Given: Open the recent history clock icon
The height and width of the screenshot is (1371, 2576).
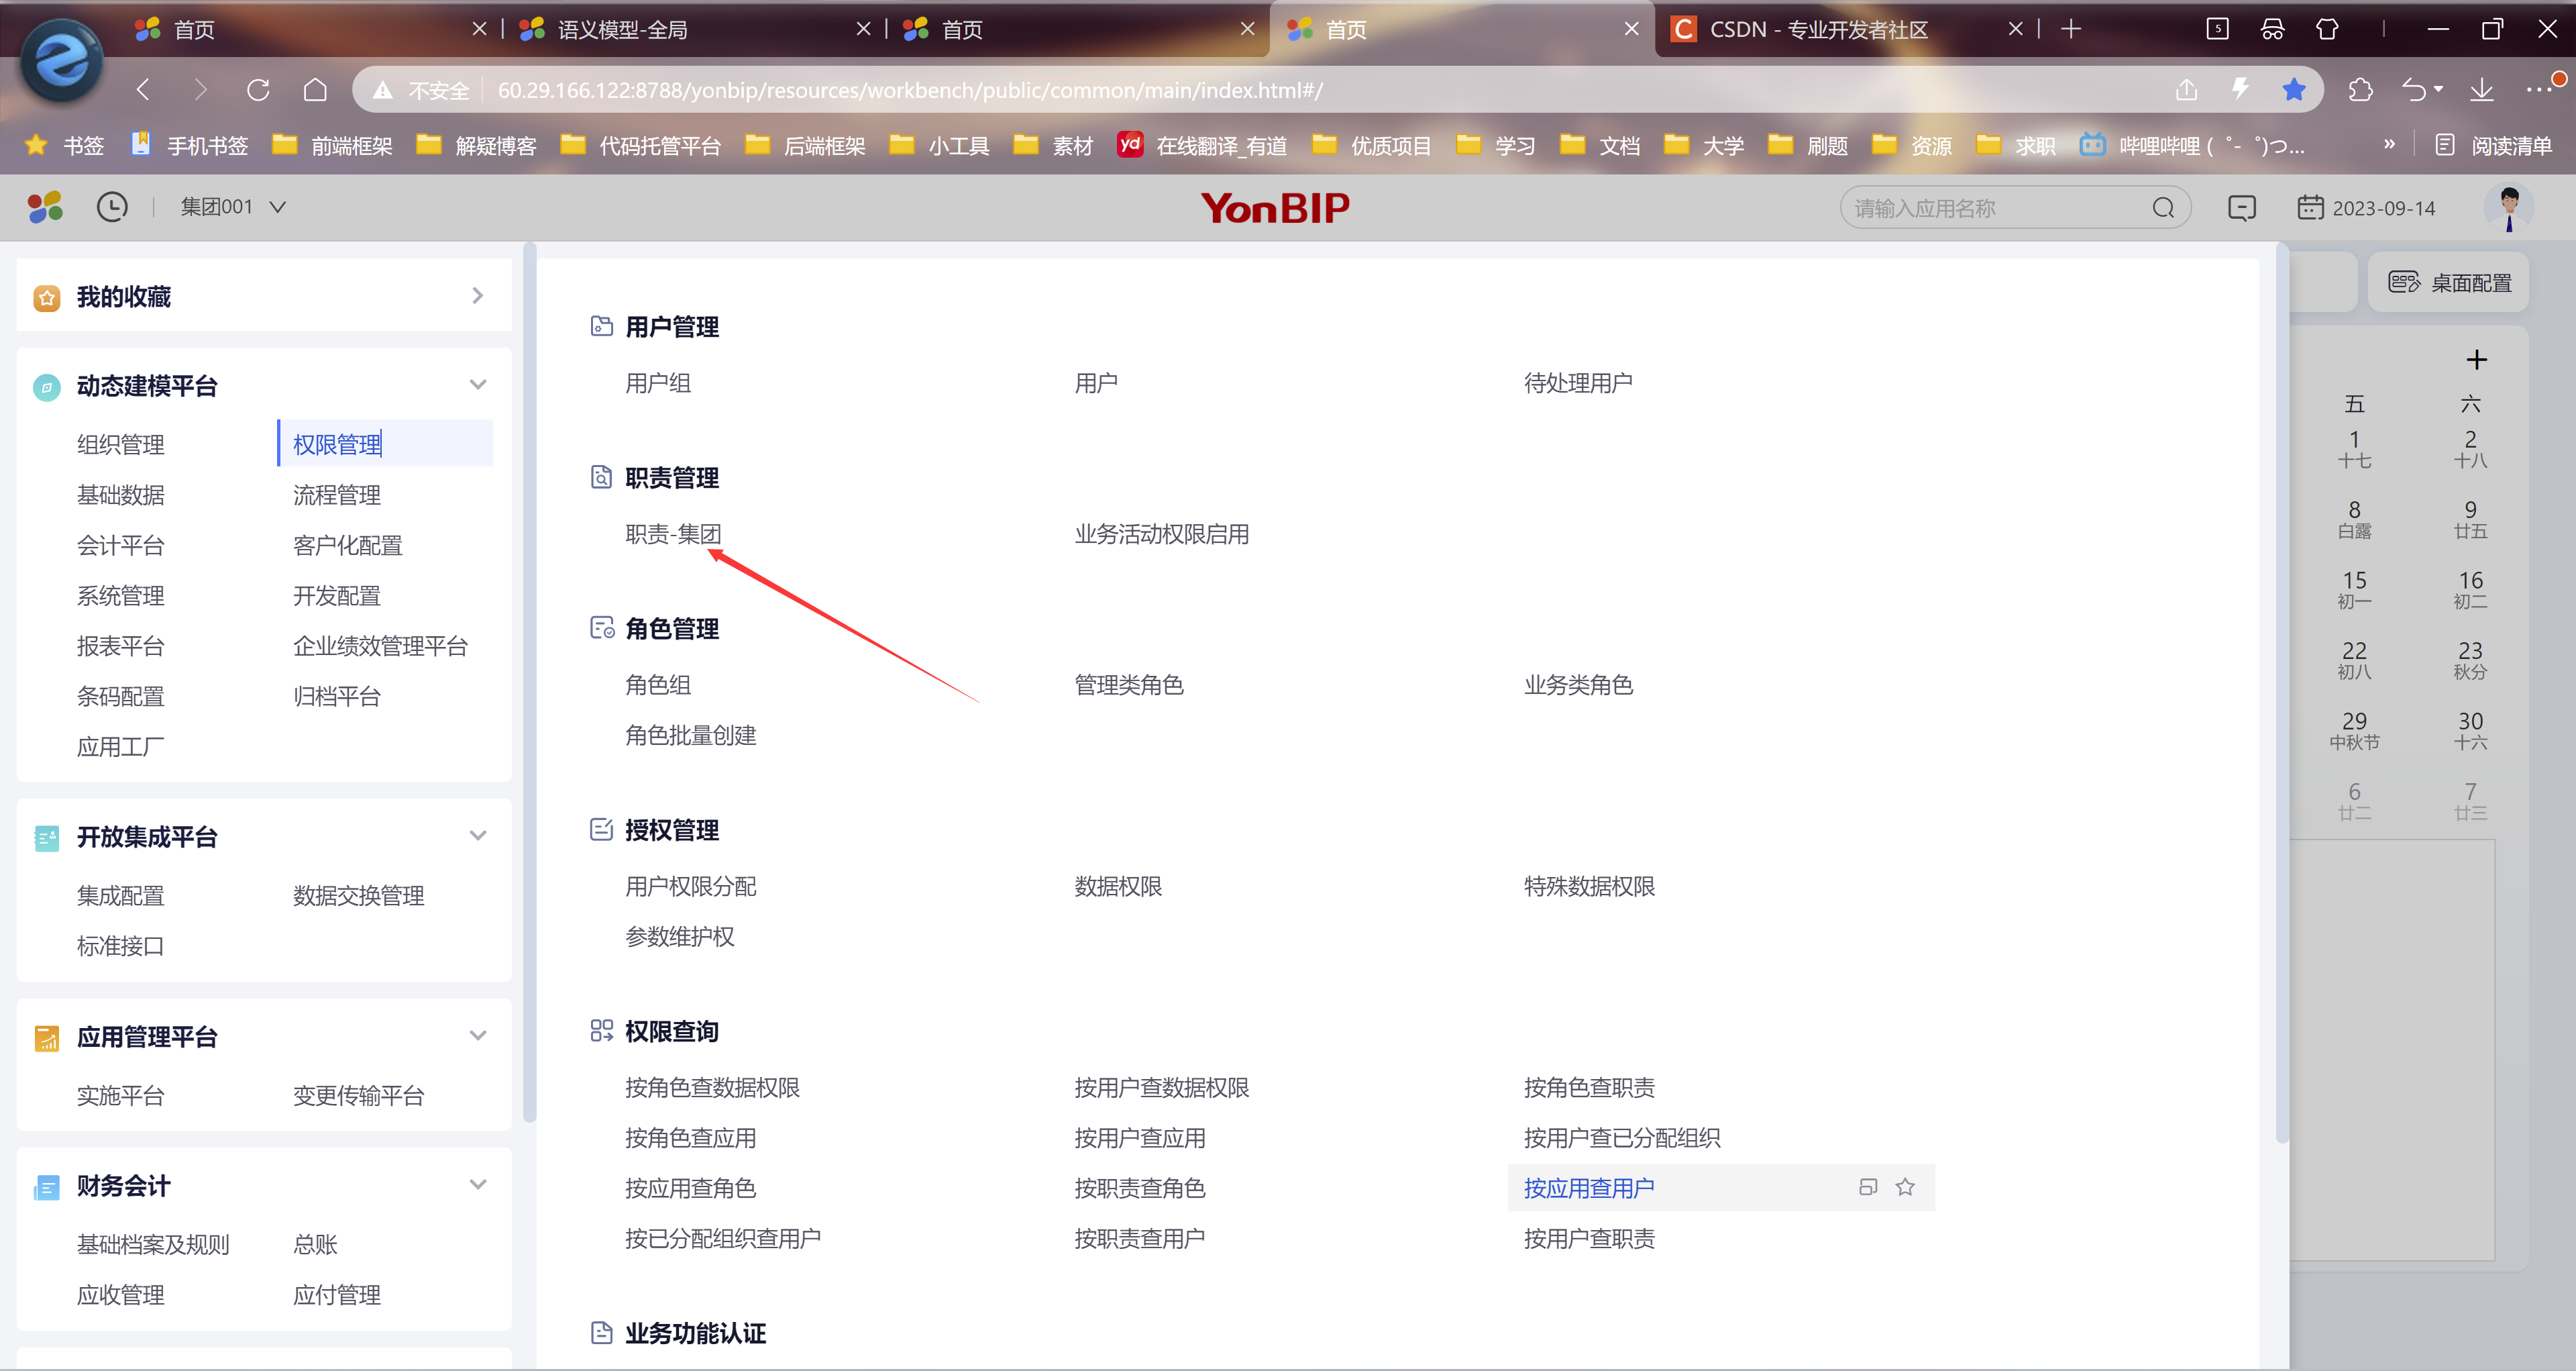Looking at the screenshot, I should pyautogui.click(x=112, y=207).
